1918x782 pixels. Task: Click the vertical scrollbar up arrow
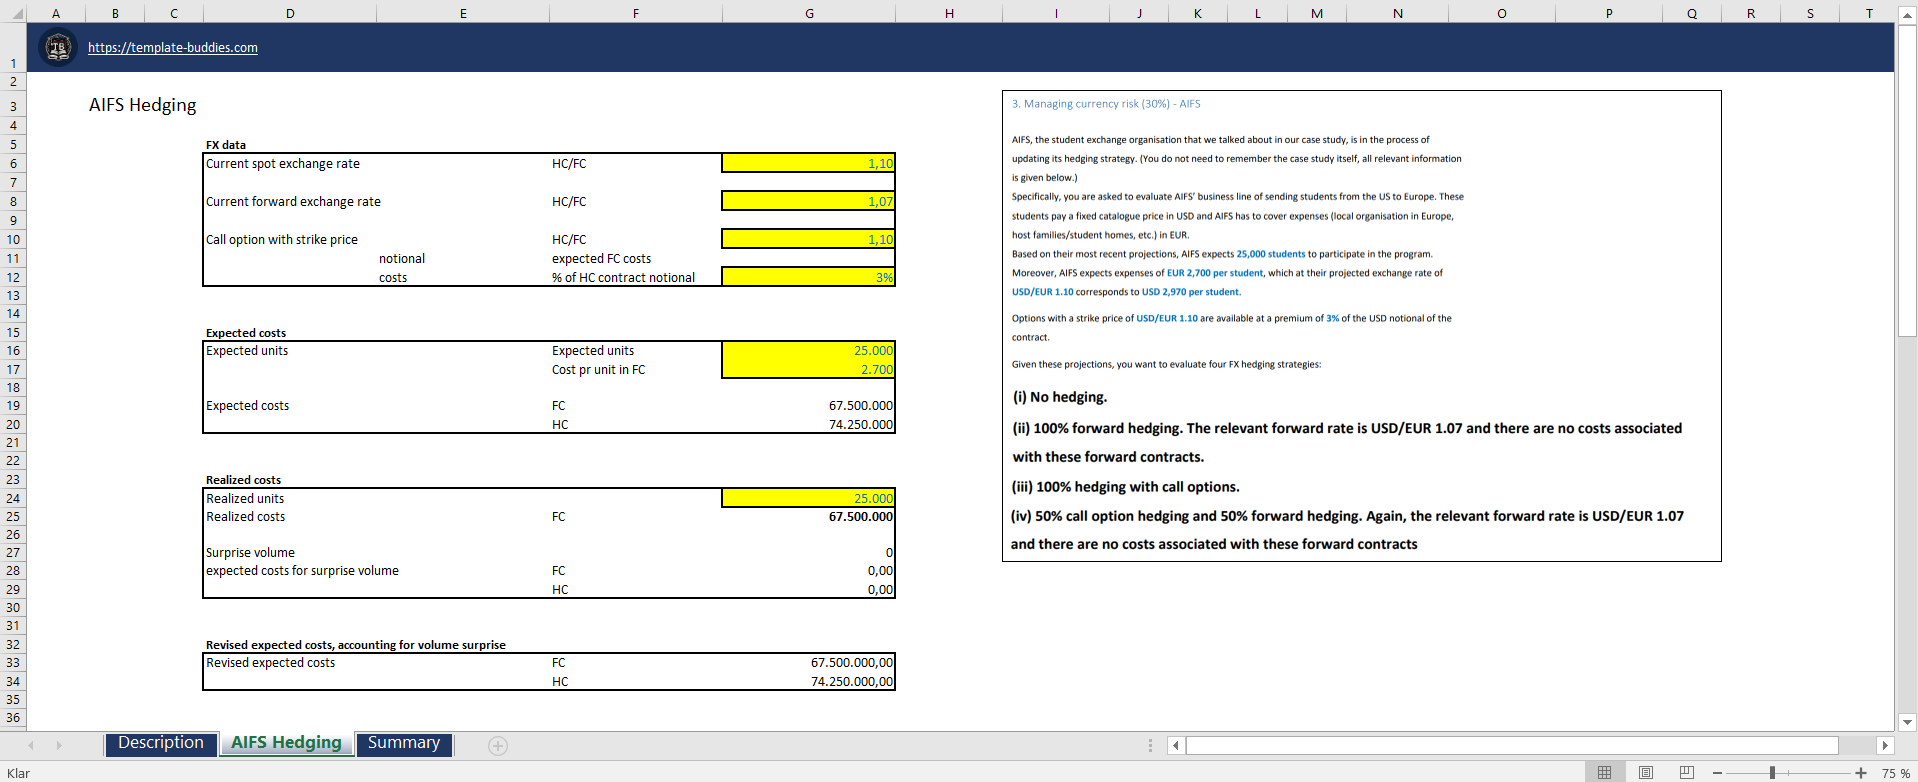(x=1907, y=15)
